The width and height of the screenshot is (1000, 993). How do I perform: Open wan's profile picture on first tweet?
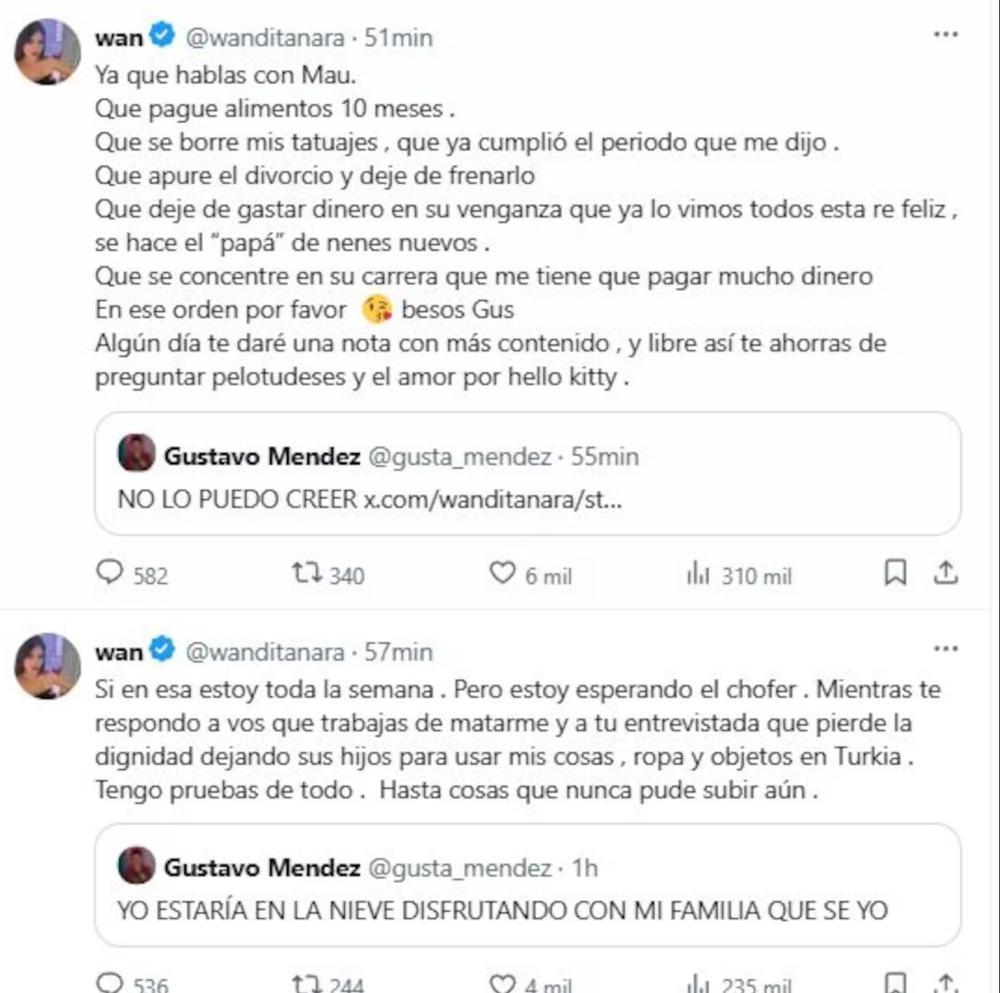(x=47, y=52)
